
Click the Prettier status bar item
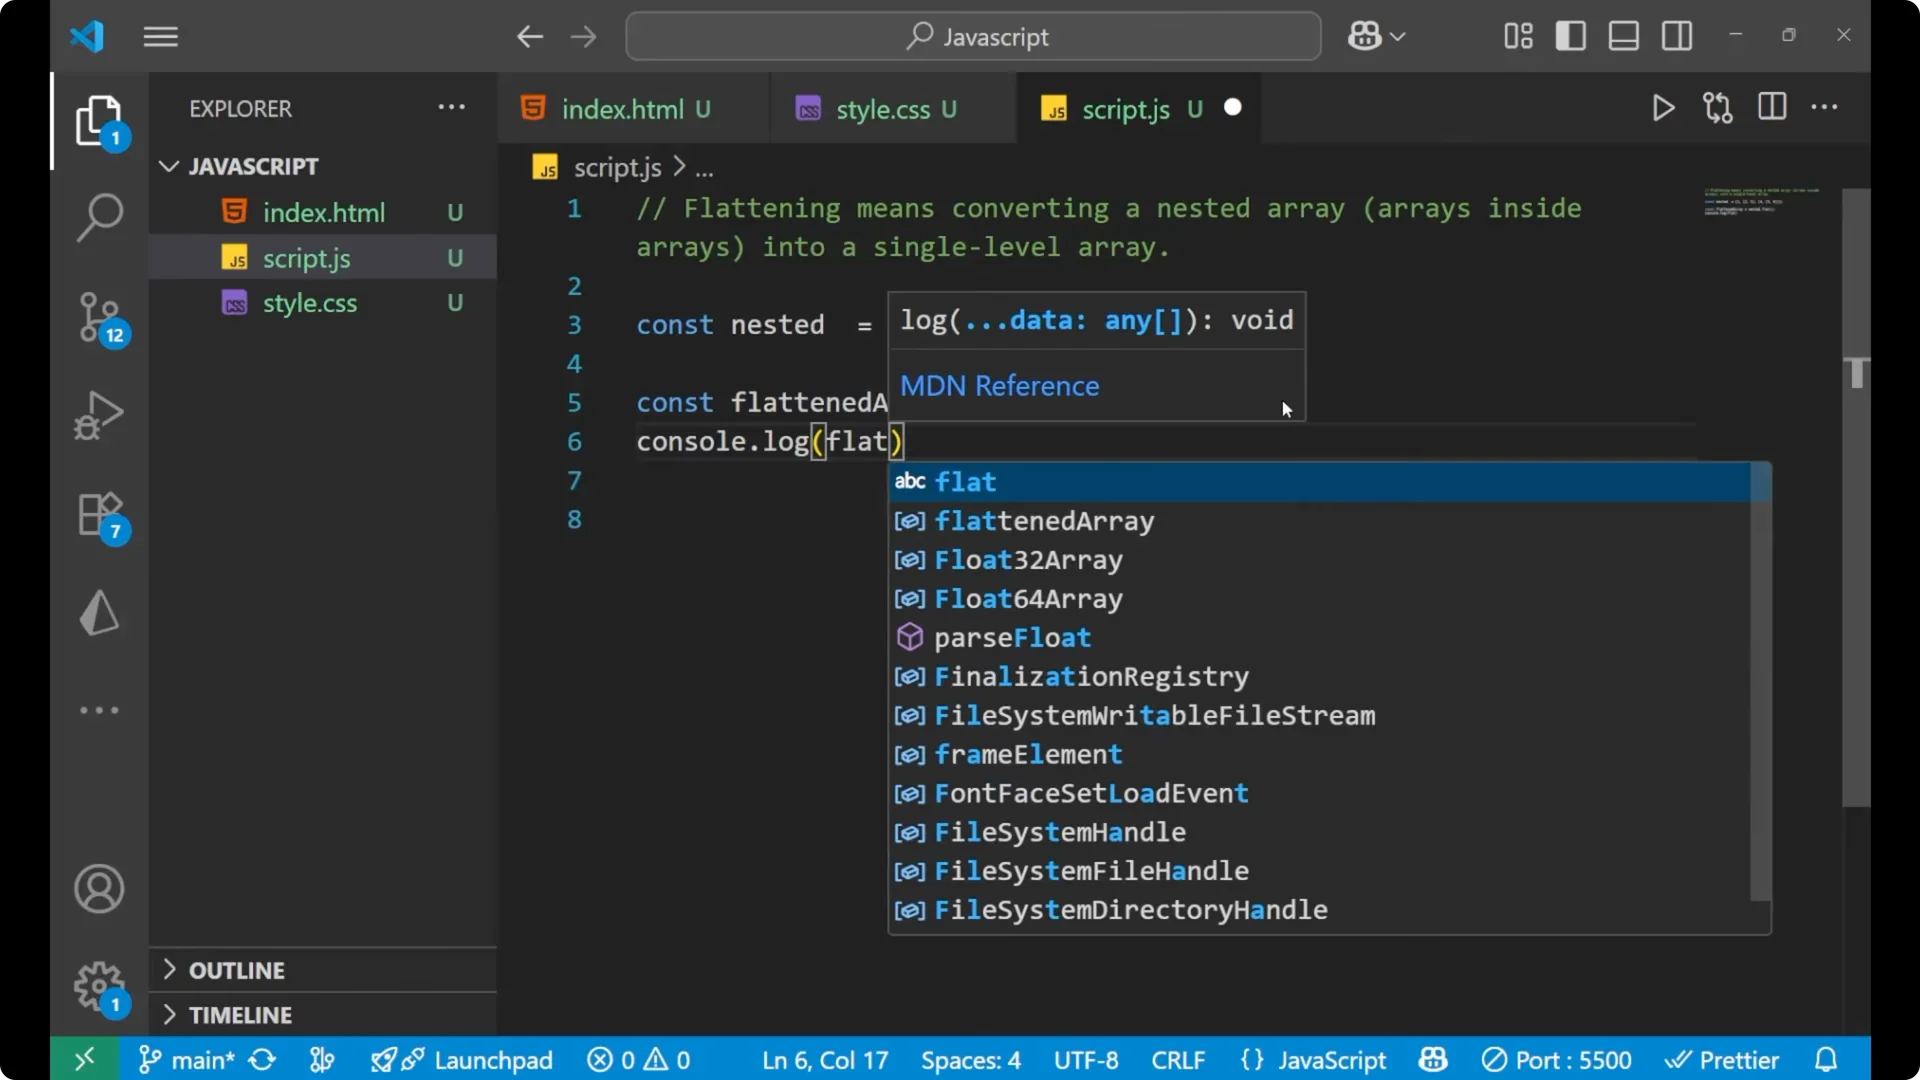pos(1723,1059)
